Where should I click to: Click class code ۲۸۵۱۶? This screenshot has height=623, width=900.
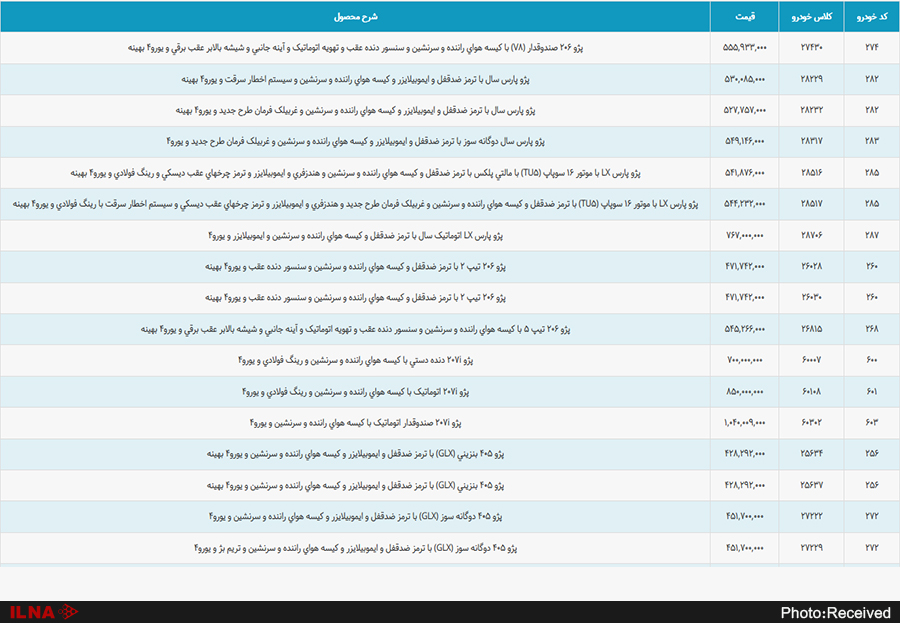812,173
